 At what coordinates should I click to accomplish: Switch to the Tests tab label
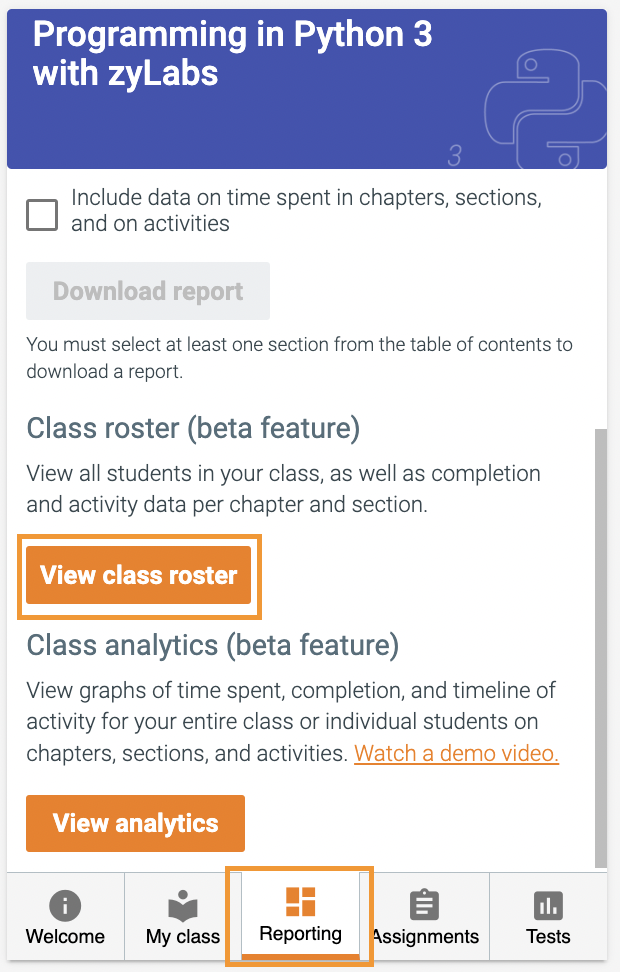pyautogui.click(x=548, y=937)
